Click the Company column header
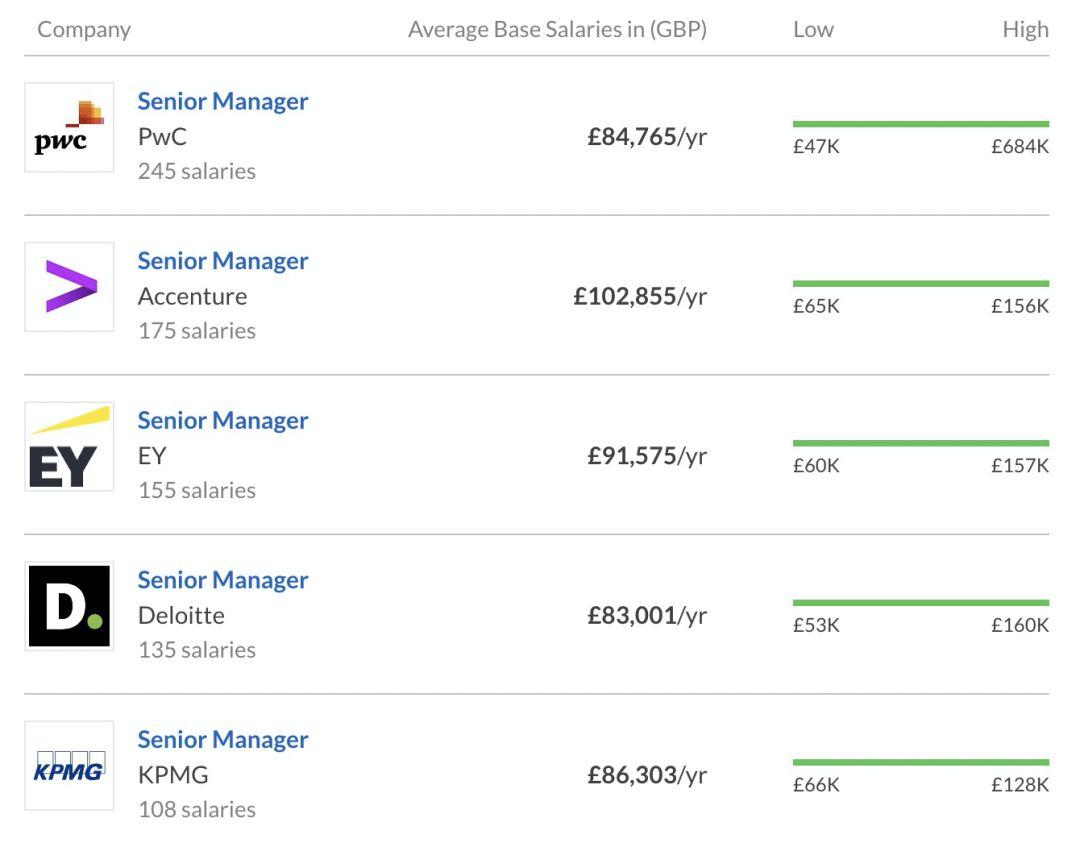The width and height of the screenshot is (1080, 843). pos(84,30)
